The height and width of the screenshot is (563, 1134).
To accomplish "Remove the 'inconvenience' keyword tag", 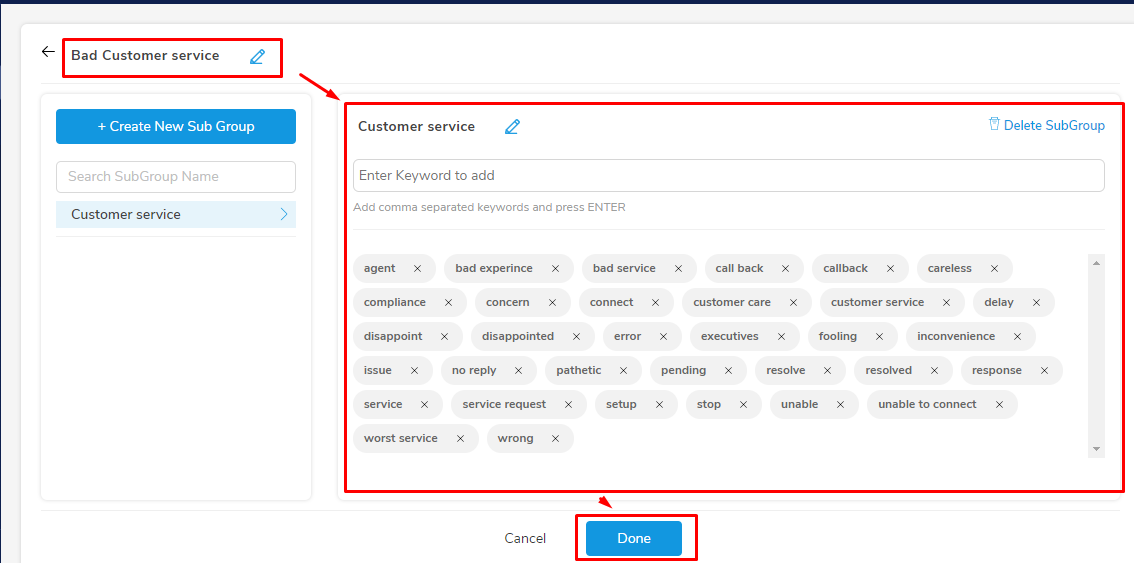I will [1018, 336].
